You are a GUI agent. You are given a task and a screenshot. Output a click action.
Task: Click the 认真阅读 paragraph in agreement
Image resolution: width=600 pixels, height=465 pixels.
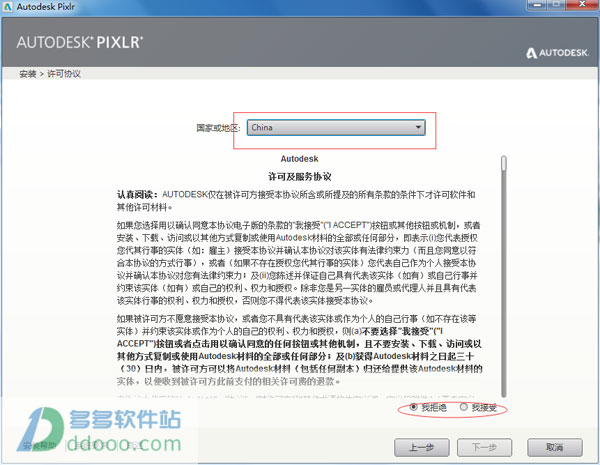(x=296, y=201)
